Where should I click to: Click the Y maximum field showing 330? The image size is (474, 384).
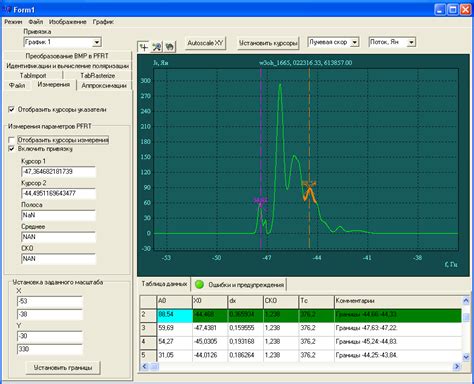50,349
